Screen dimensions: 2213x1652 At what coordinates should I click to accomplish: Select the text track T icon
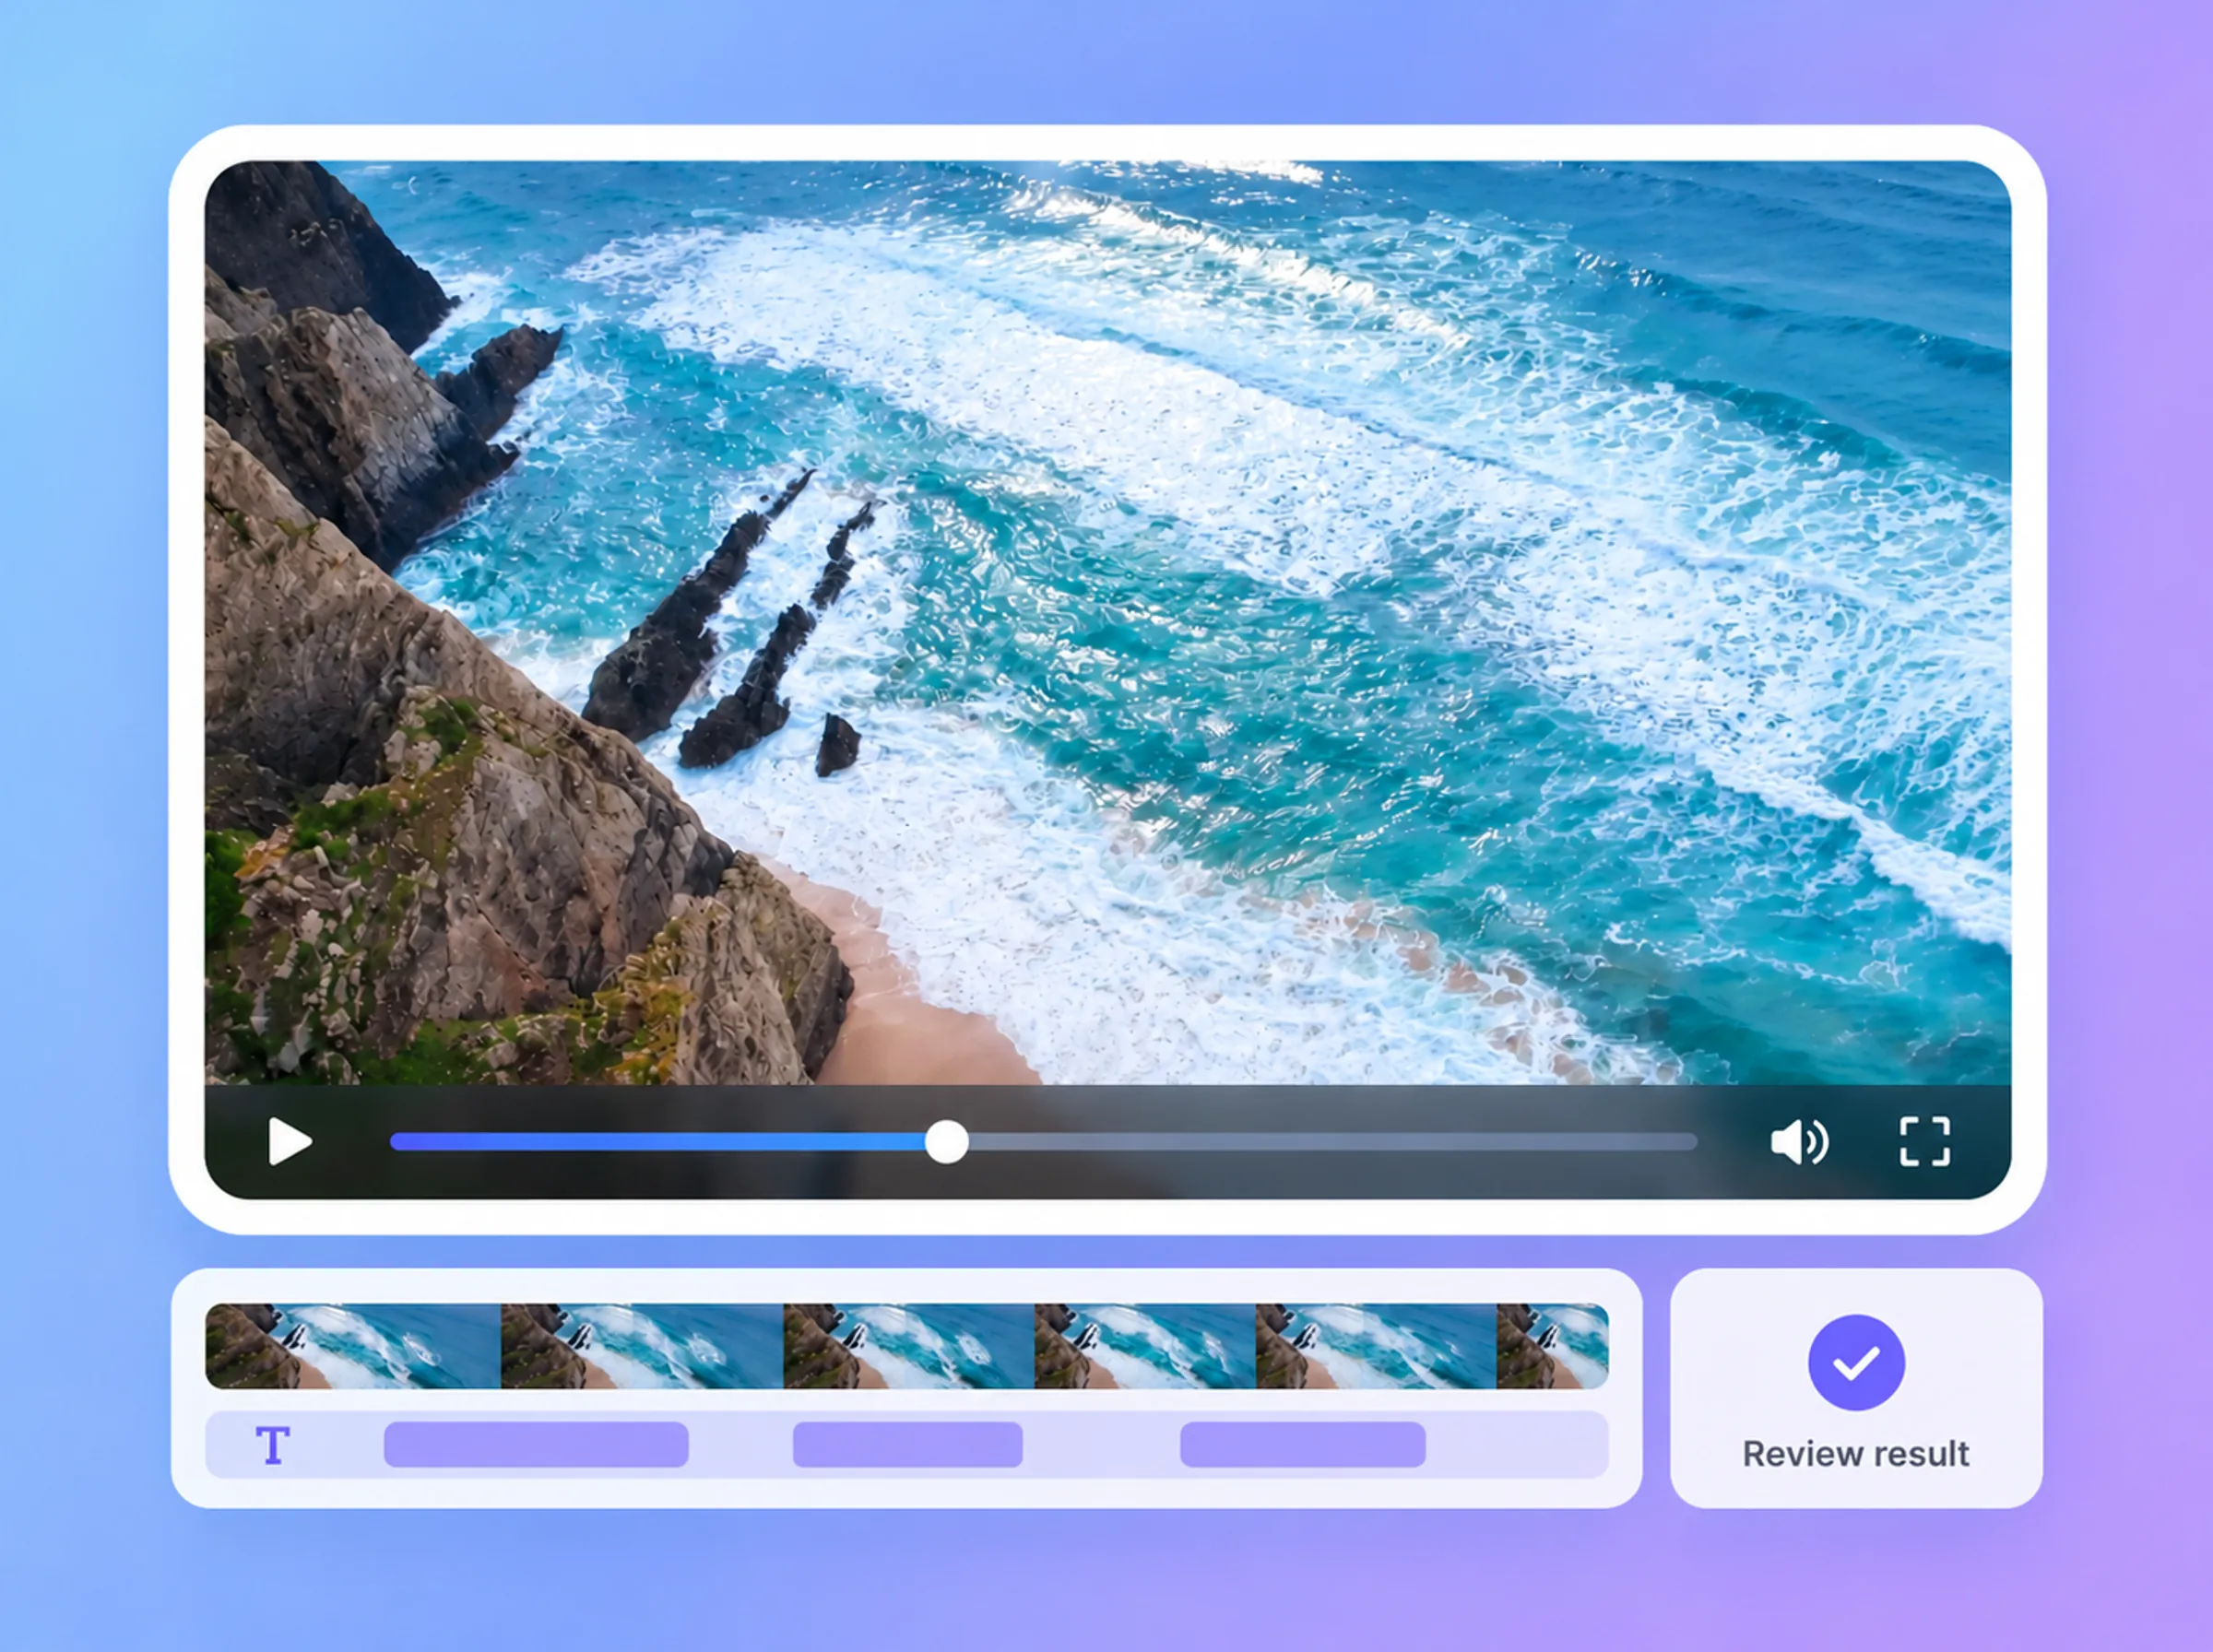(x=272, y=1445)
